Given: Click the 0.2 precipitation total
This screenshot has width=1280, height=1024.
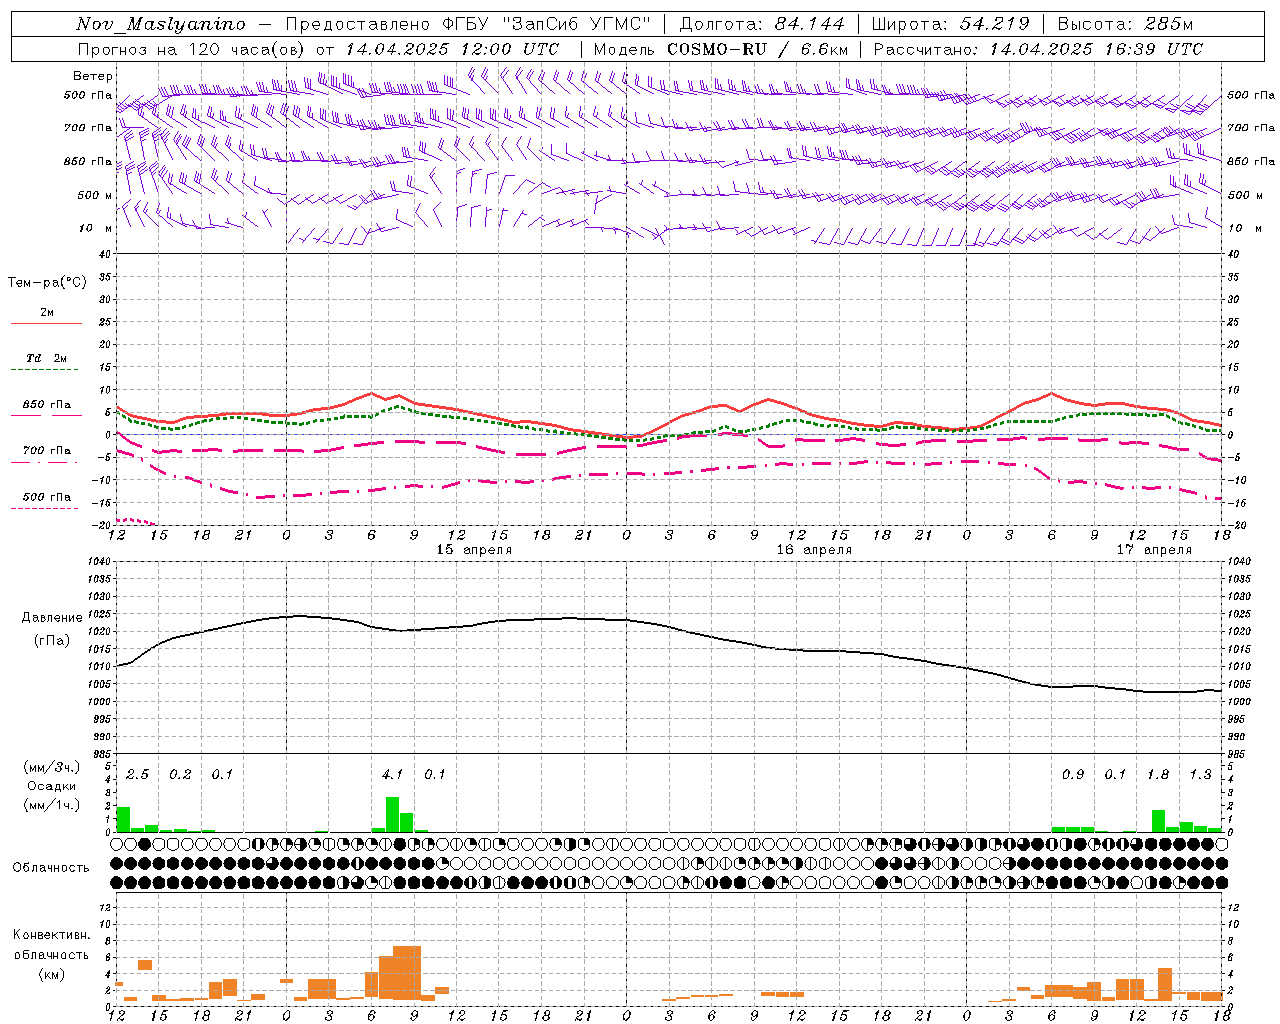Looking at the screenshot, I should (180, 775).
